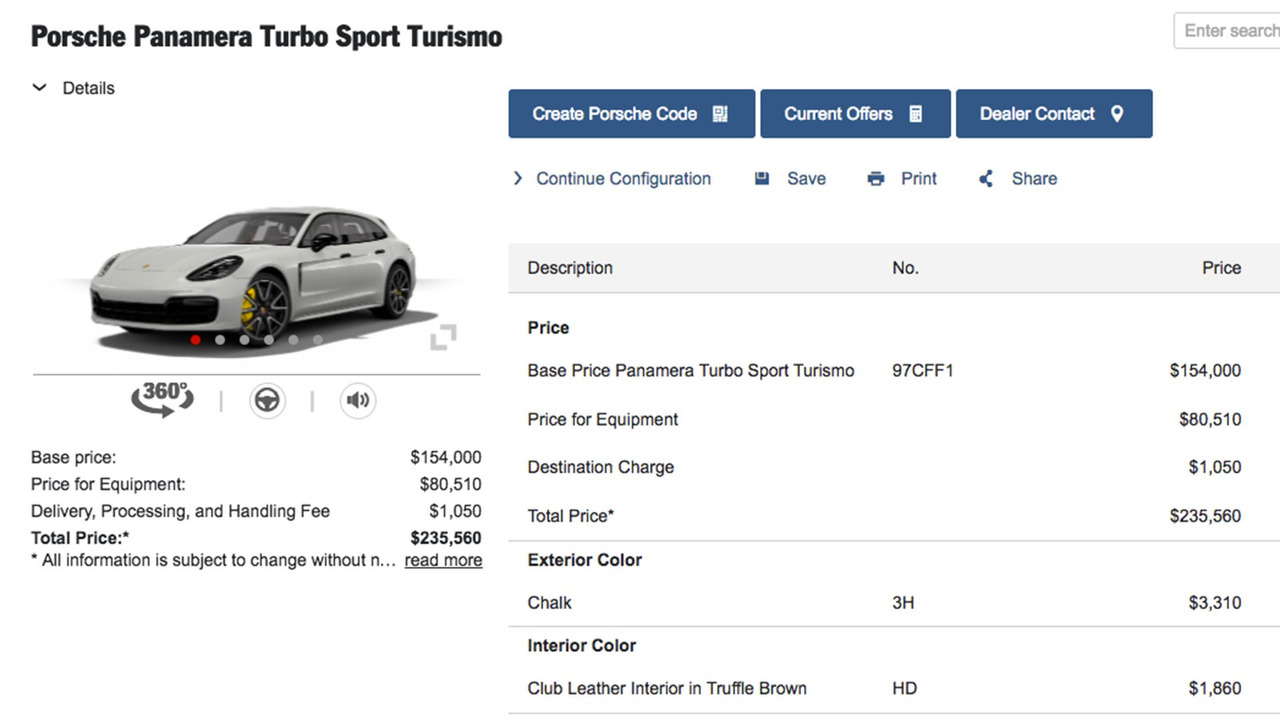Click the Continue Configuration chevron arrow
The width and height of the screenshot is (1280, 720).
click(x=517, y=178)
